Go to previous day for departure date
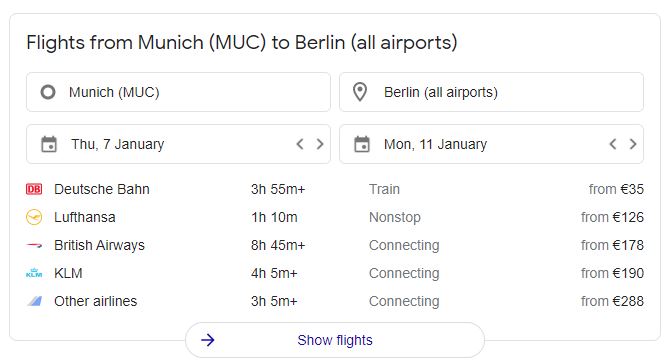This screenshot has height=363, width=670. click(300, 144)
